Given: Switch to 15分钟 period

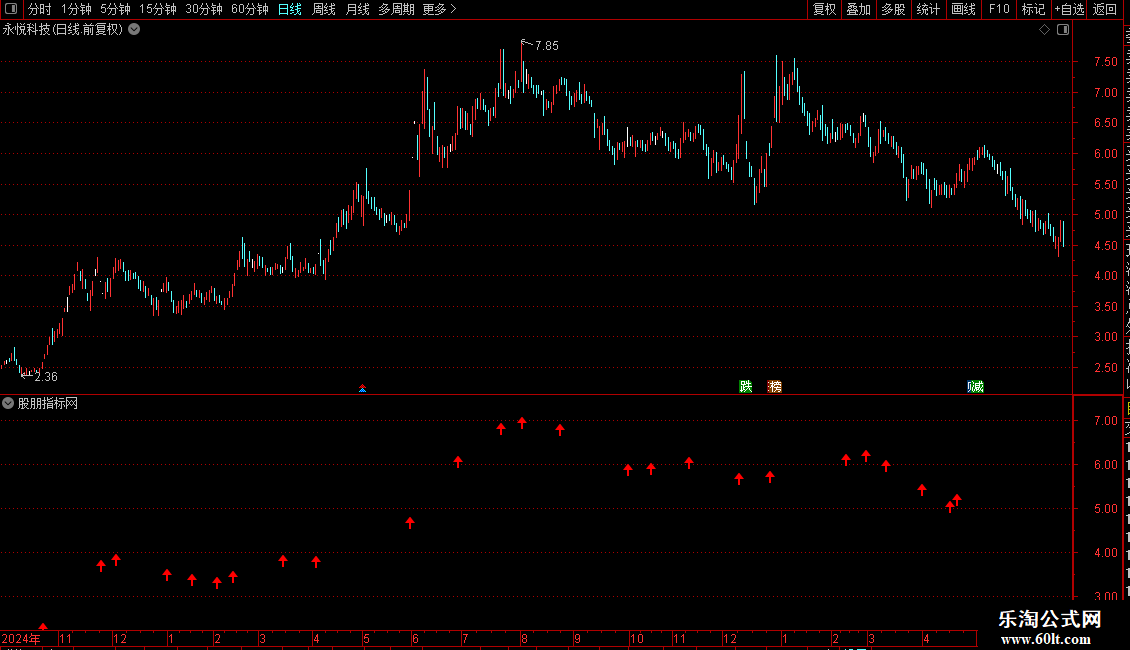Looking at the screenshot, I should coord(158,9).
